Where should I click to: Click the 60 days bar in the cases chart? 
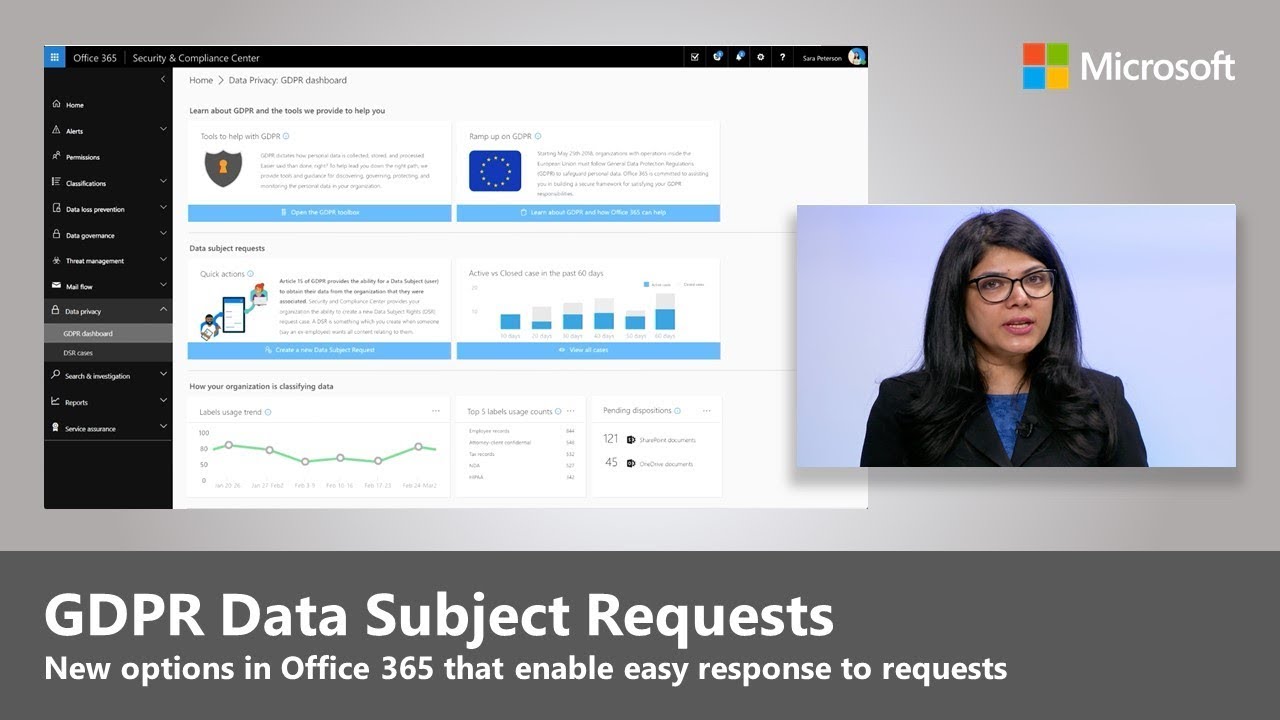coord(665,313)
